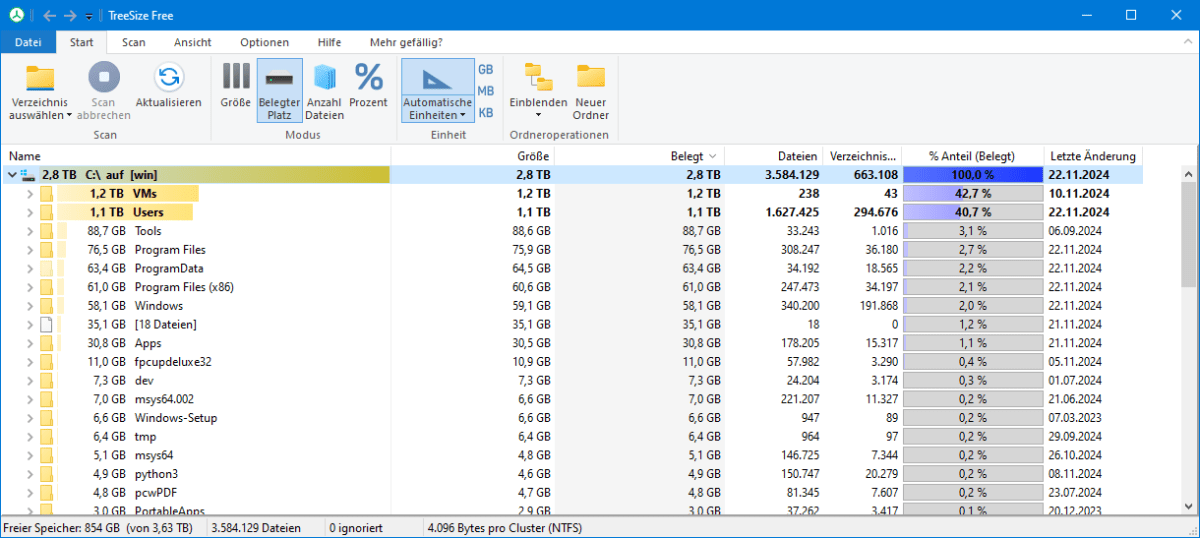1200x538 pixels.
Task: Expand the Program Files folder node
Action: click(x=29, y=250)
